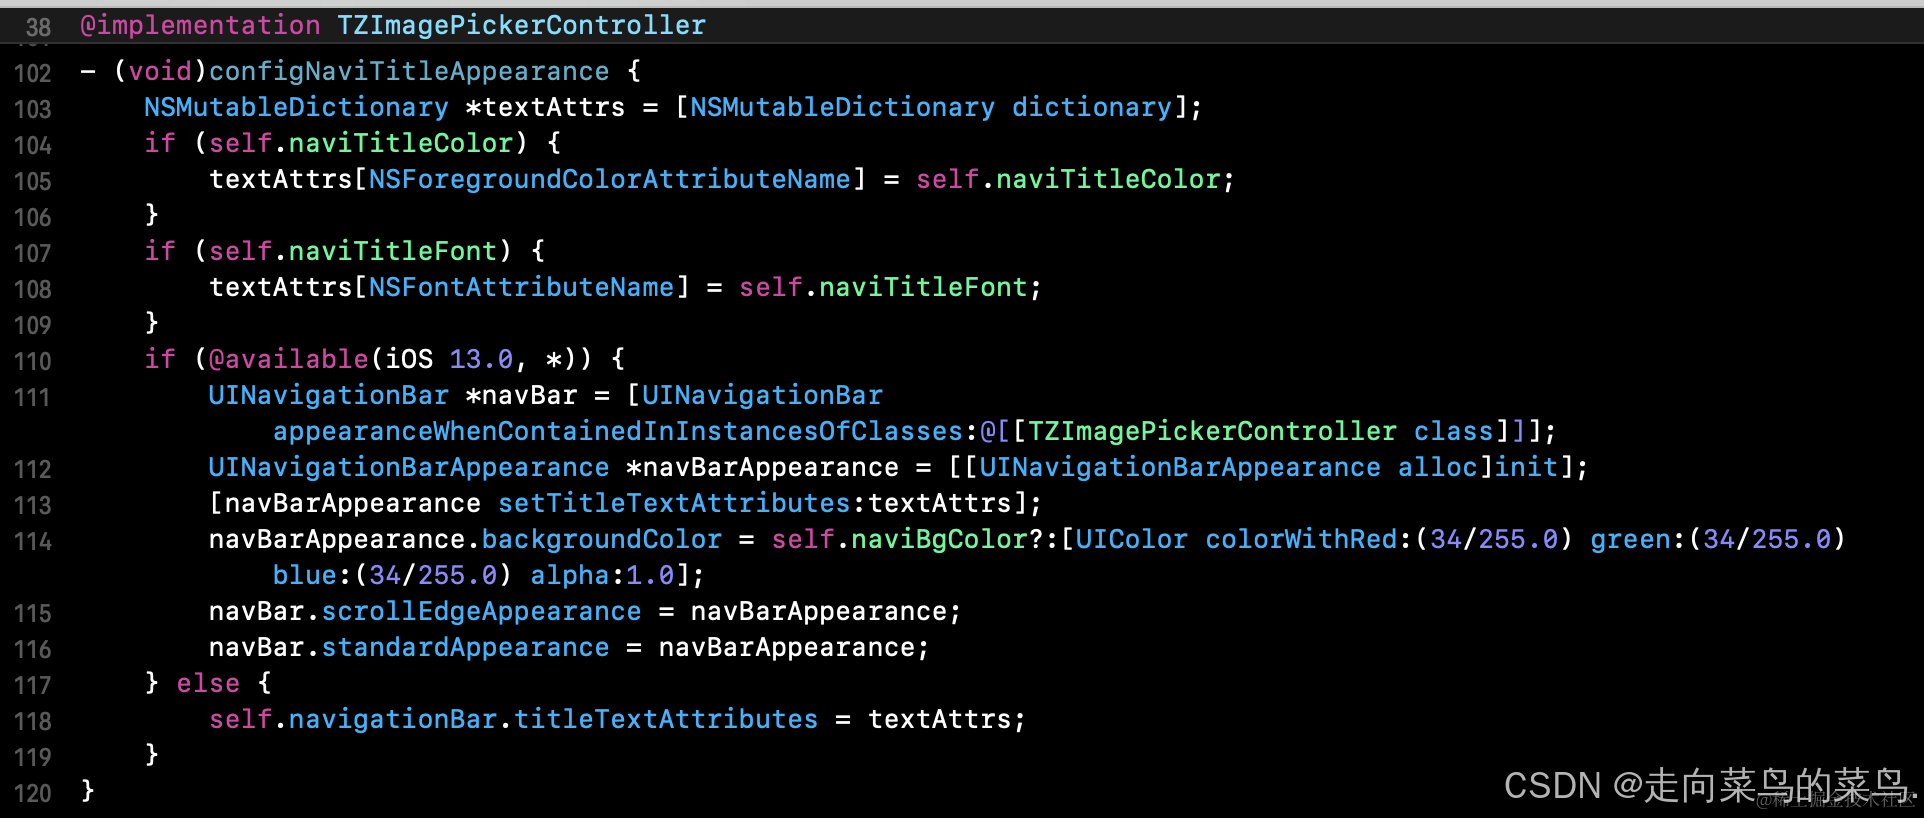Click the backgroundColor property on line 114

pos(602,539)
